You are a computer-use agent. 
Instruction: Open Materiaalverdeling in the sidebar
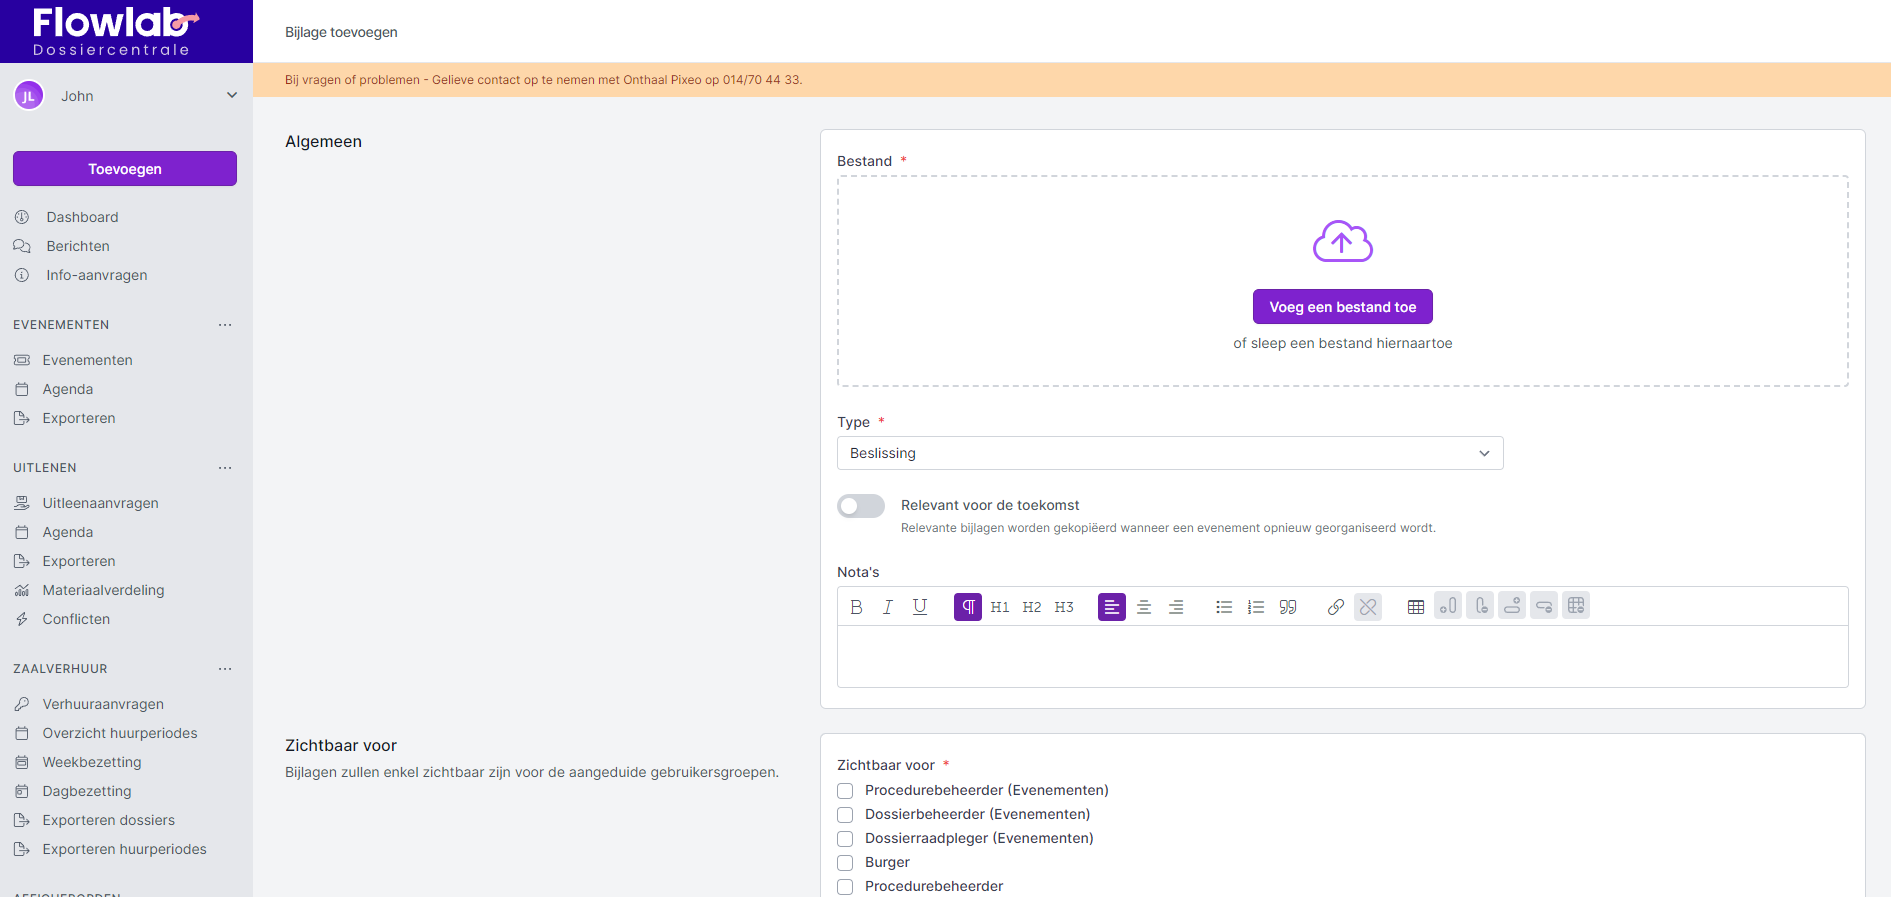pos(103,590)
